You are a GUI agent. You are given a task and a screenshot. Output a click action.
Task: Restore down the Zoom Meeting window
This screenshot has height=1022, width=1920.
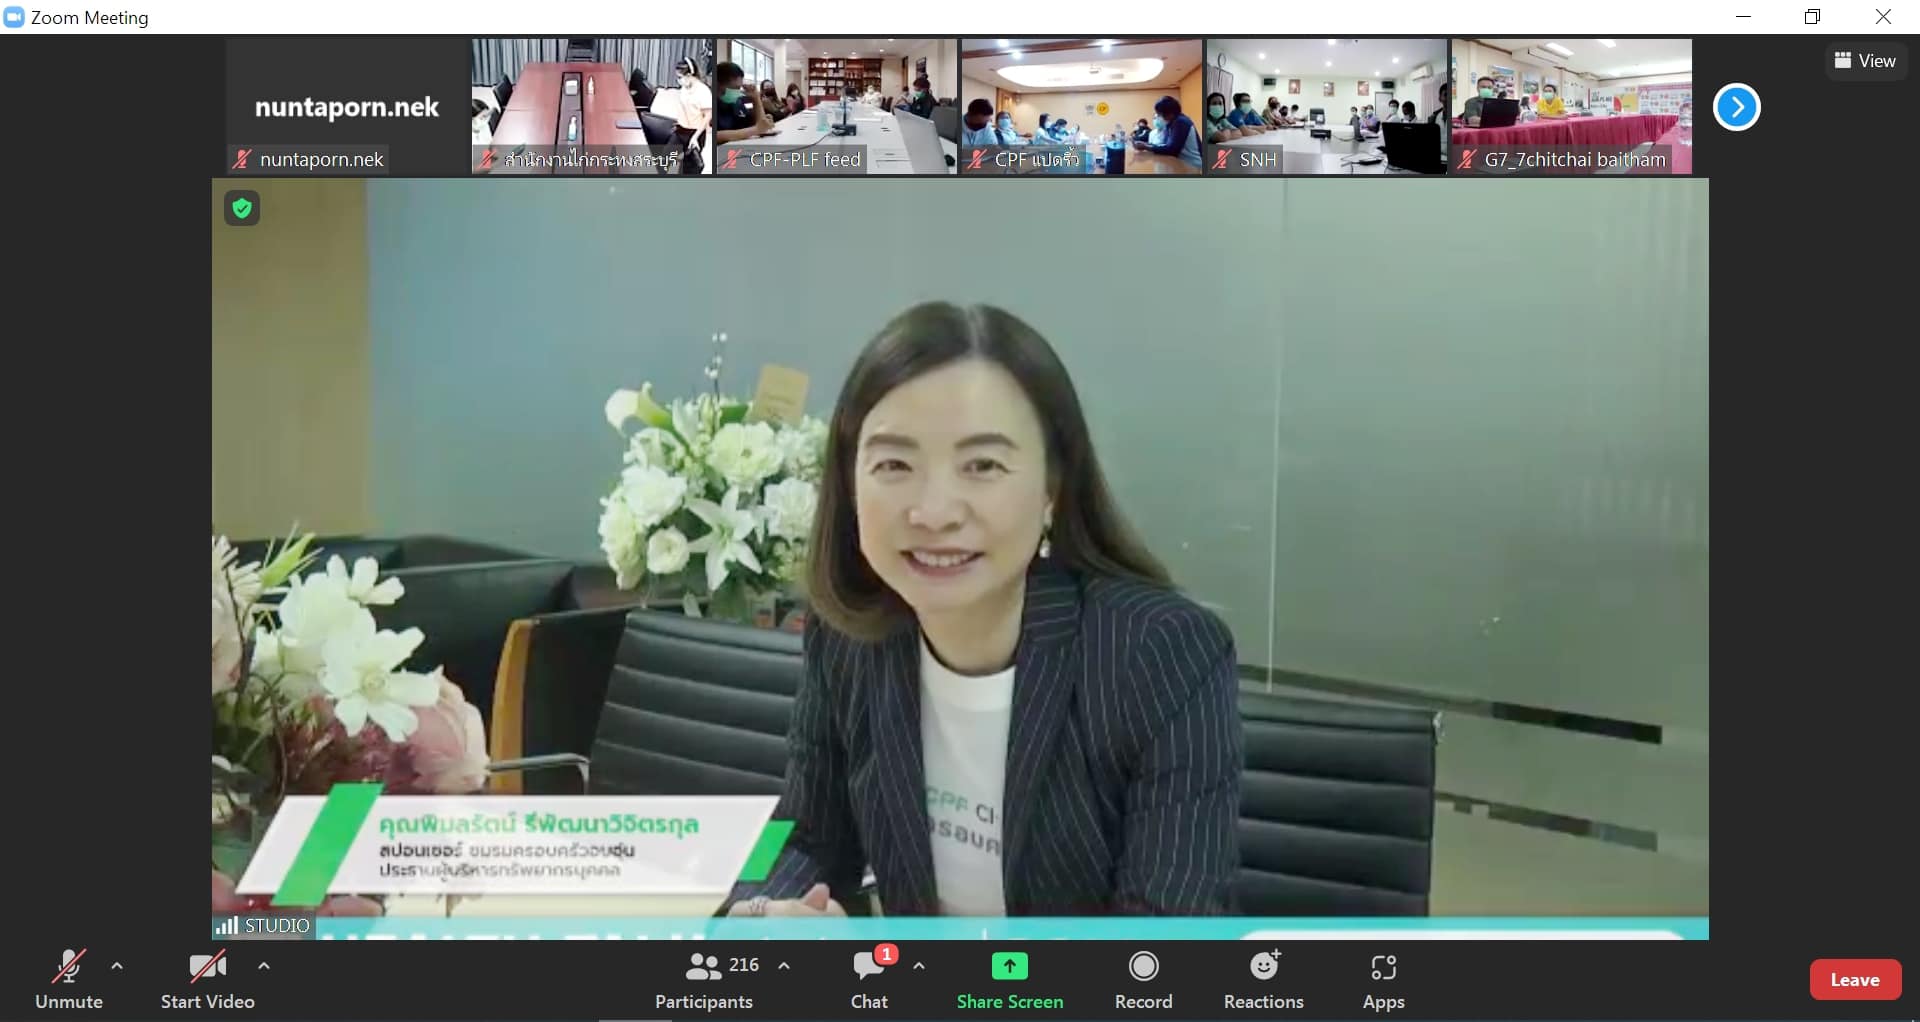coord(1812,17)
